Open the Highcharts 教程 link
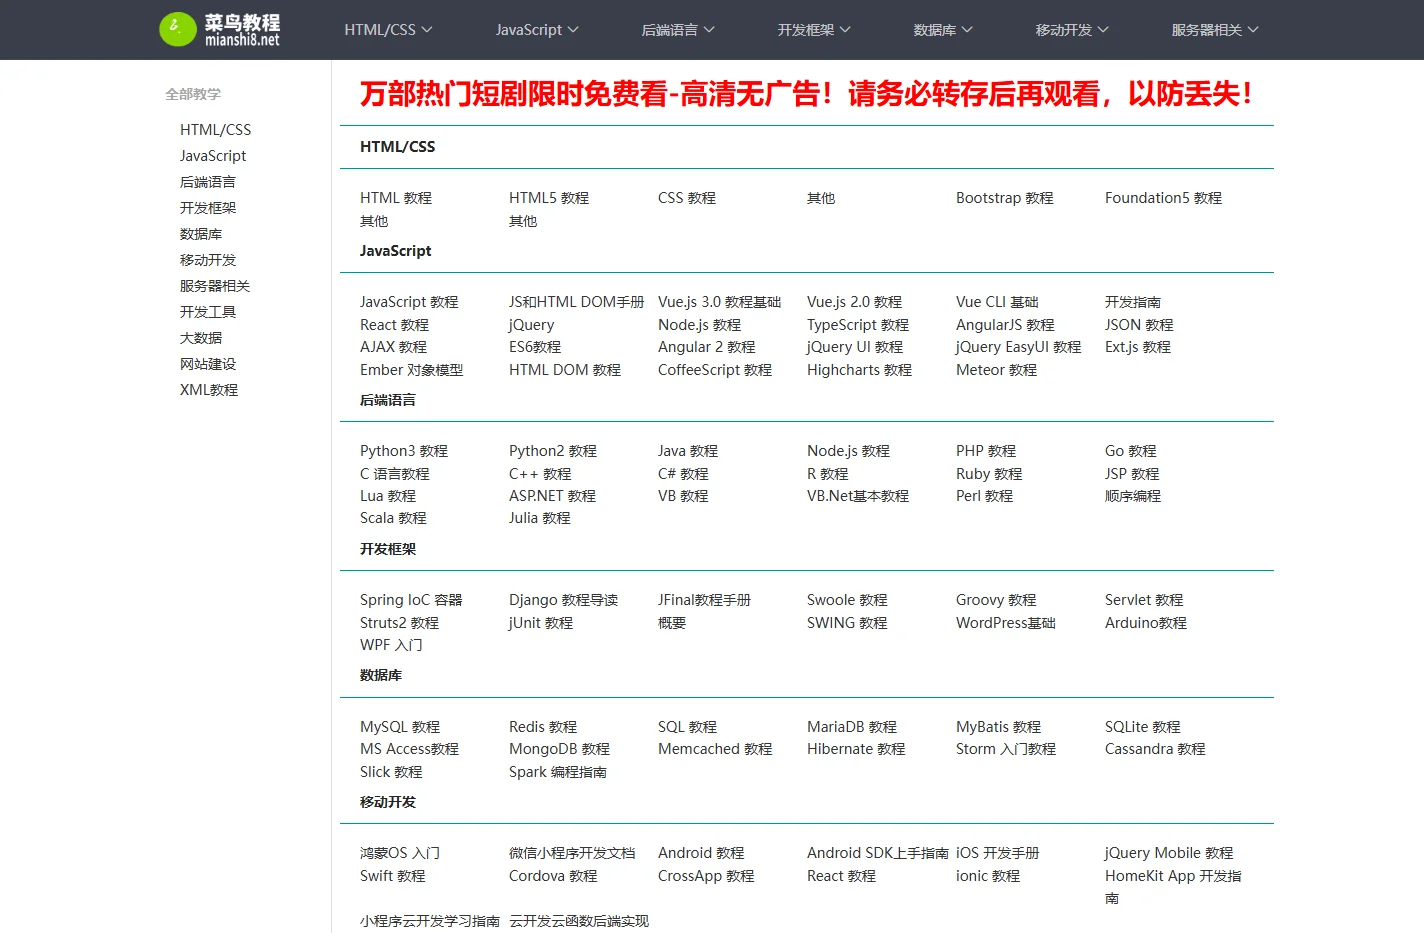 [859, 370]
